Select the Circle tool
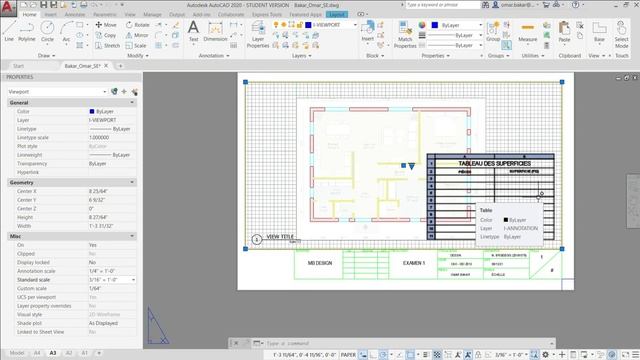Image resolution: width=640 pixels, height=360 pixels. pyautogui.click(x=47, y=31)
